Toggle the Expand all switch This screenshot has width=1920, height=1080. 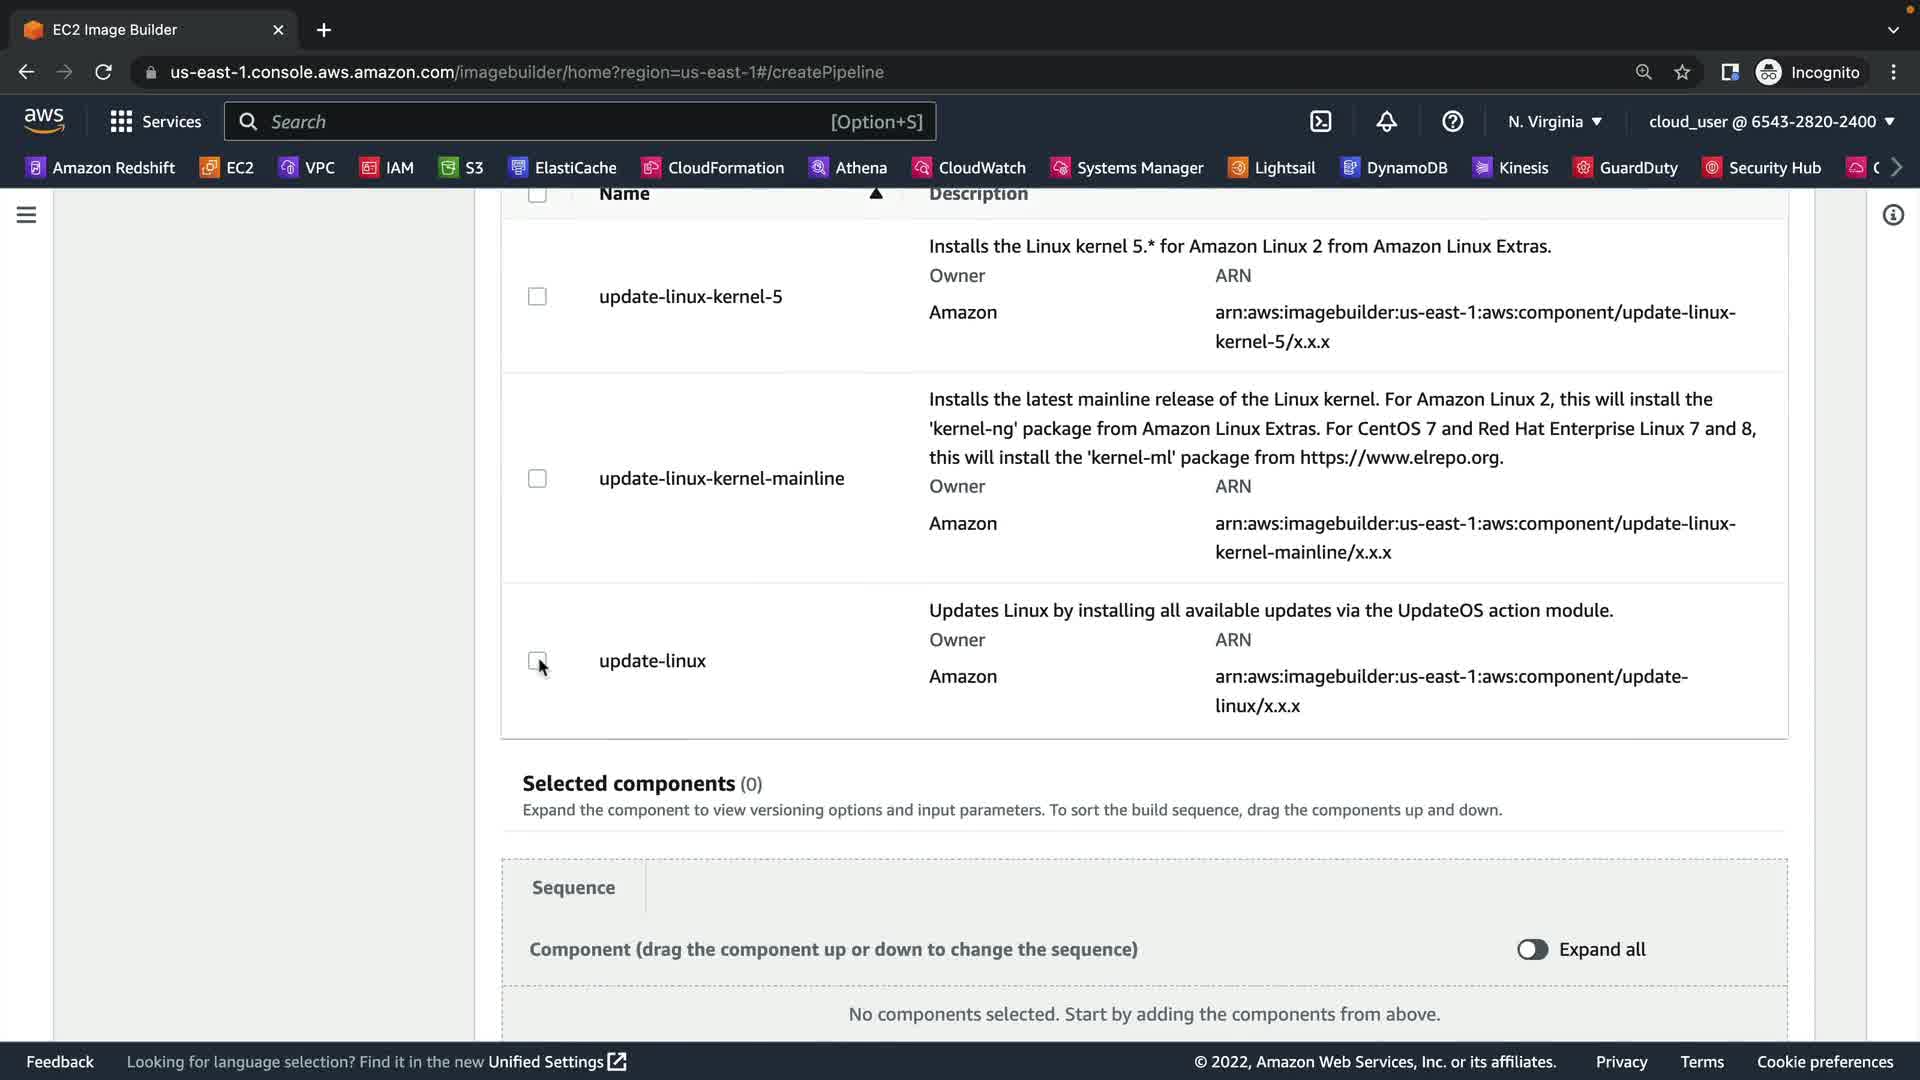click(x=1532, y=949)
